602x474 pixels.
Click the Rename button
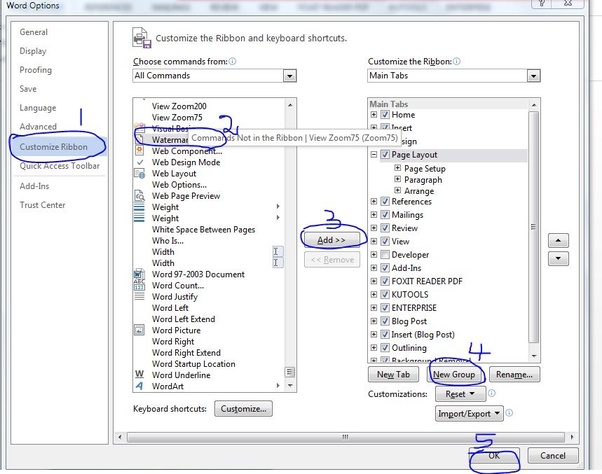(x=514, y=374)
